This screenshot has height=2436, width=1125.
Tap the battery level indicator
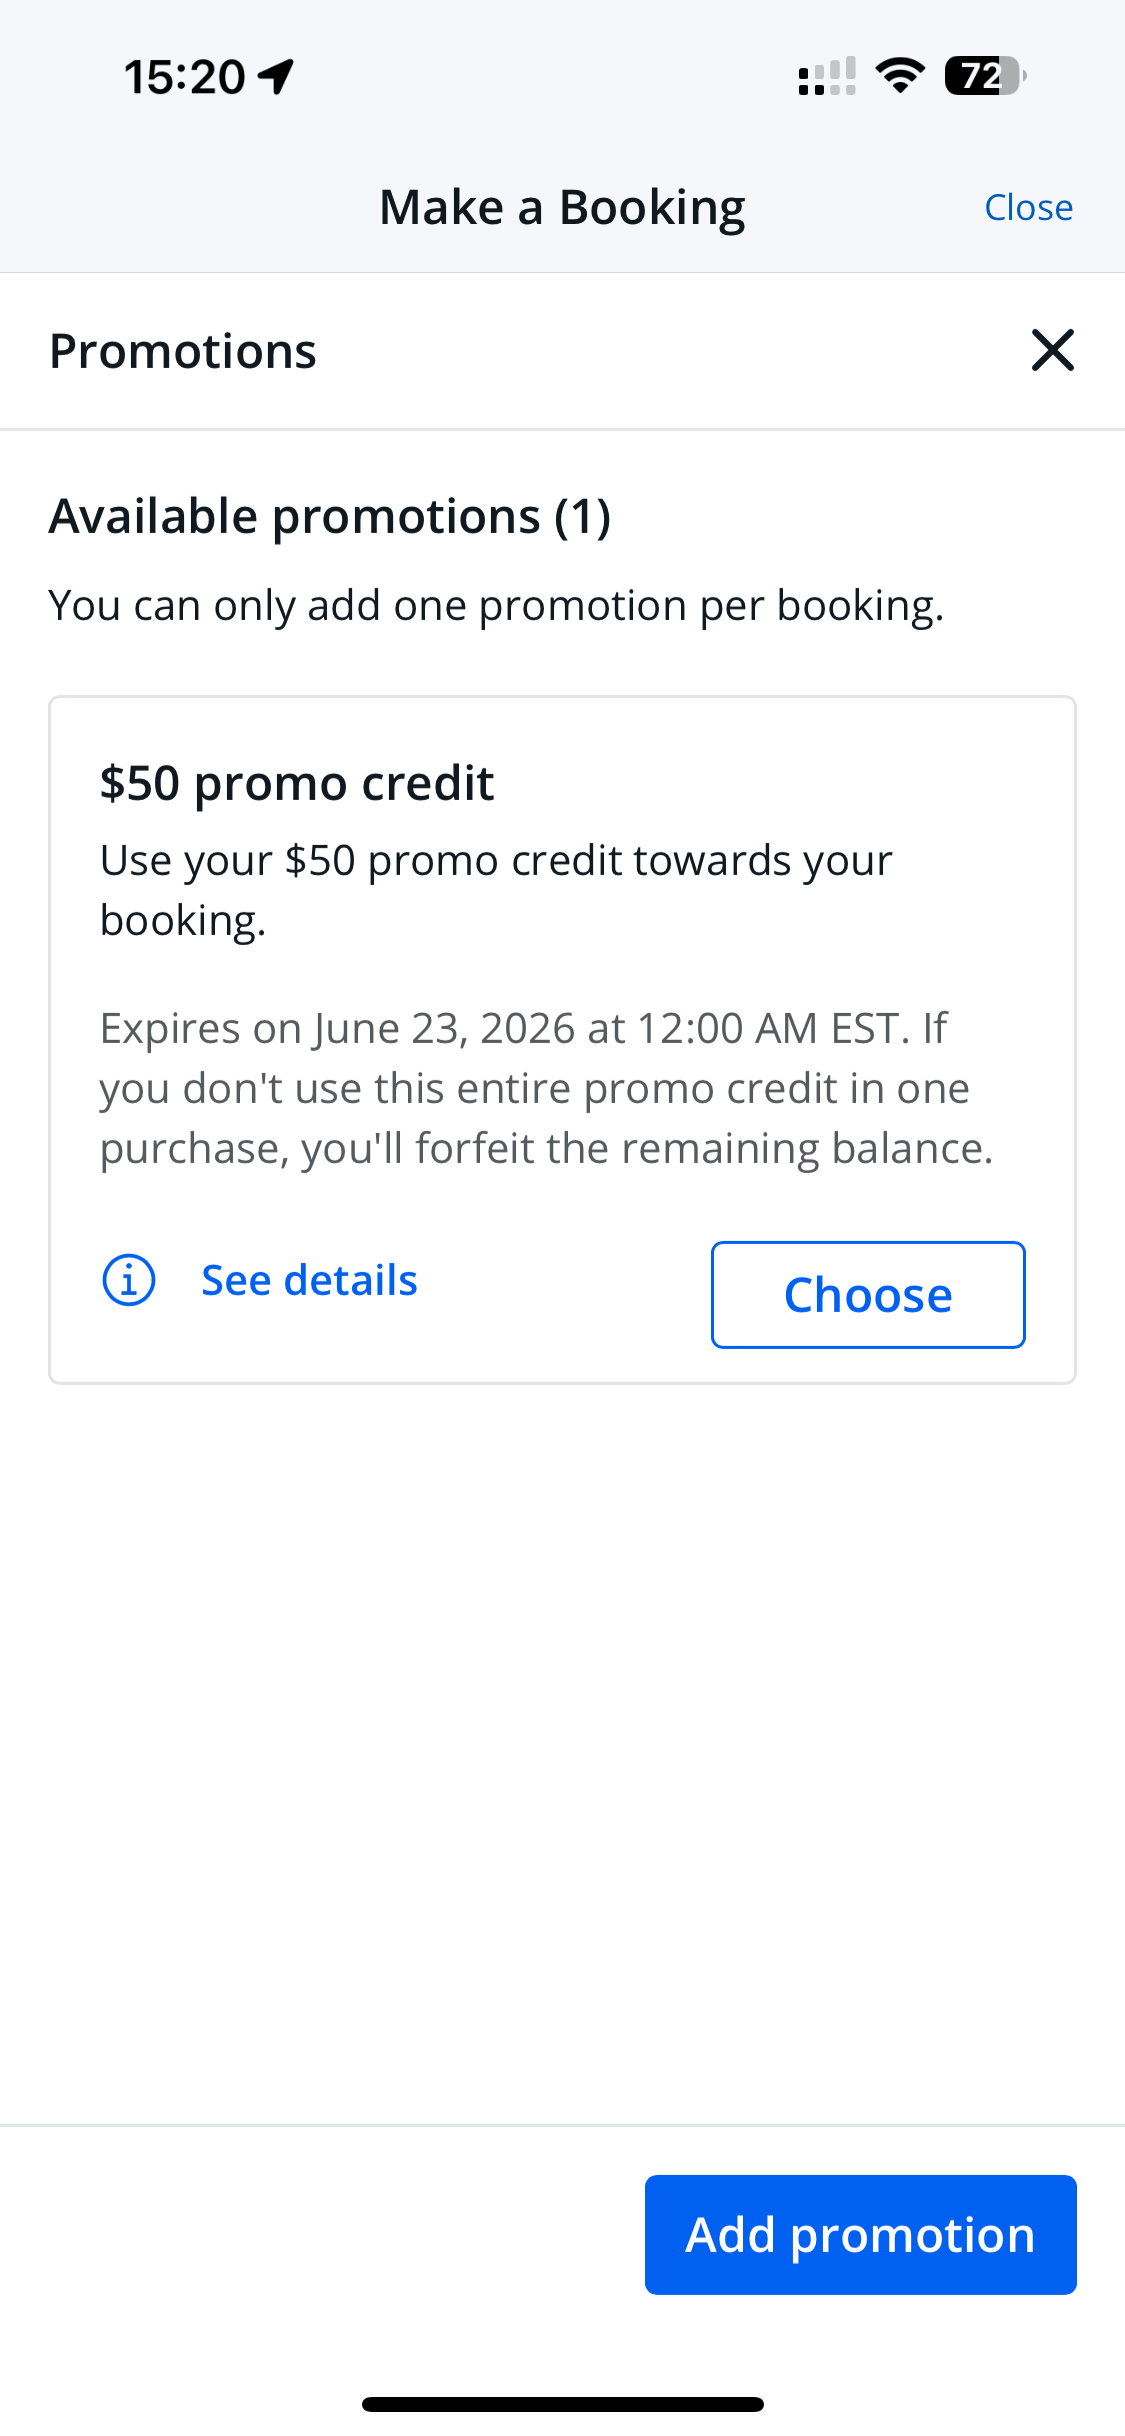984,76
